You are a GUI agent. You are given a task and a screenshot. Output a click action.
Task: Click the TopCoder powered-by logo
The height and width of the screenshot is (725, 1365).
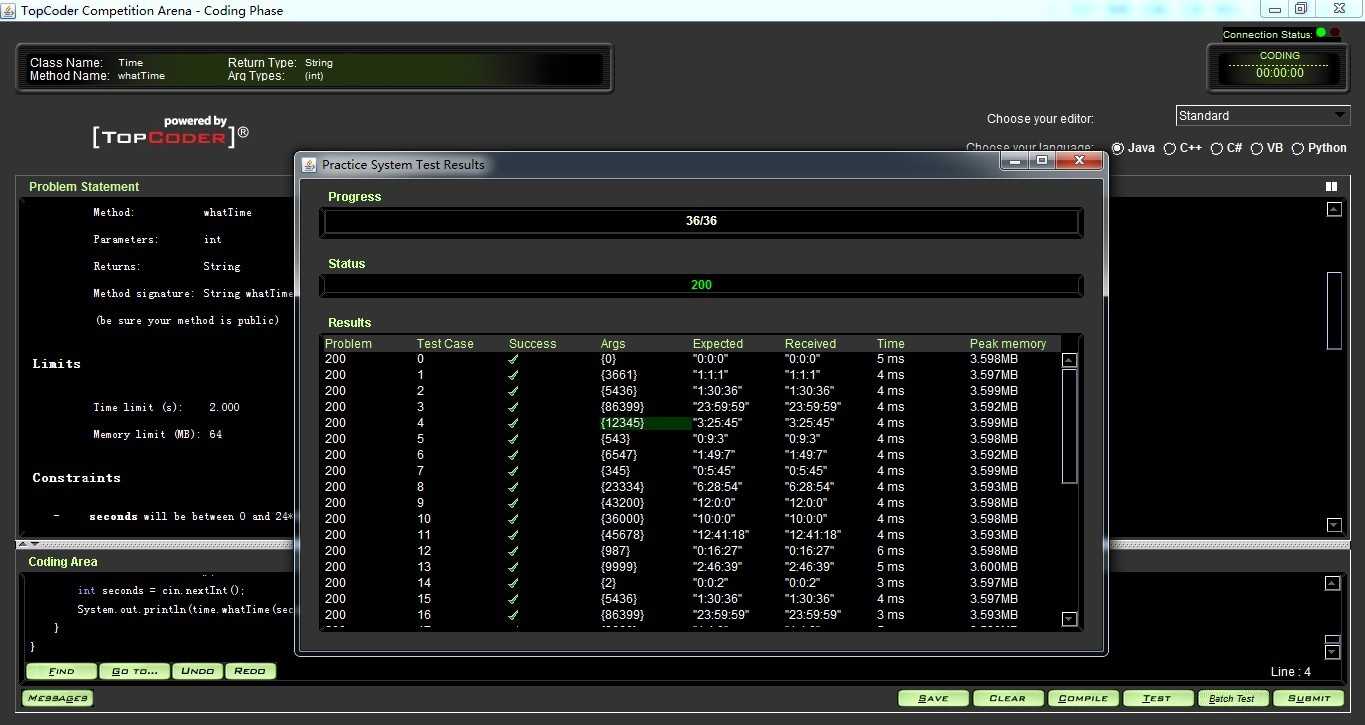[x=171, y=132]
